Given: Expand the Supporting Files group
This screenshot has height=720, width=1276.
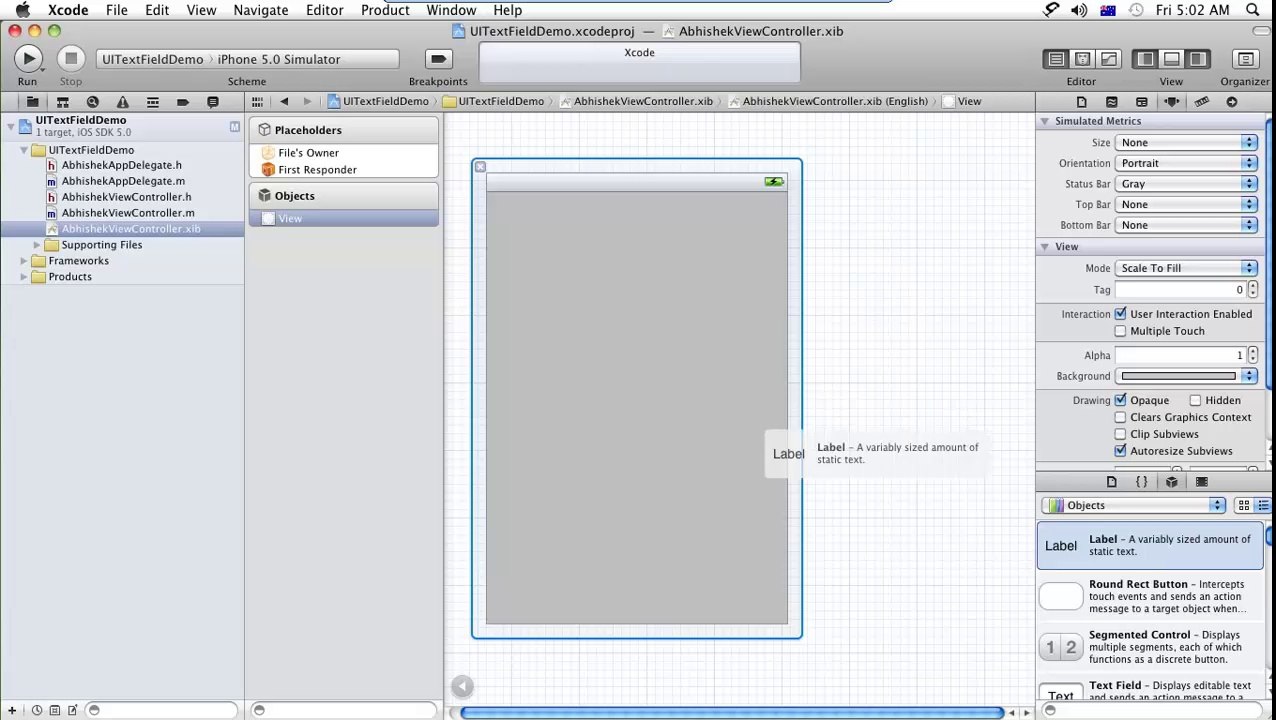Looking at the screenshot, I should (37, 245).
